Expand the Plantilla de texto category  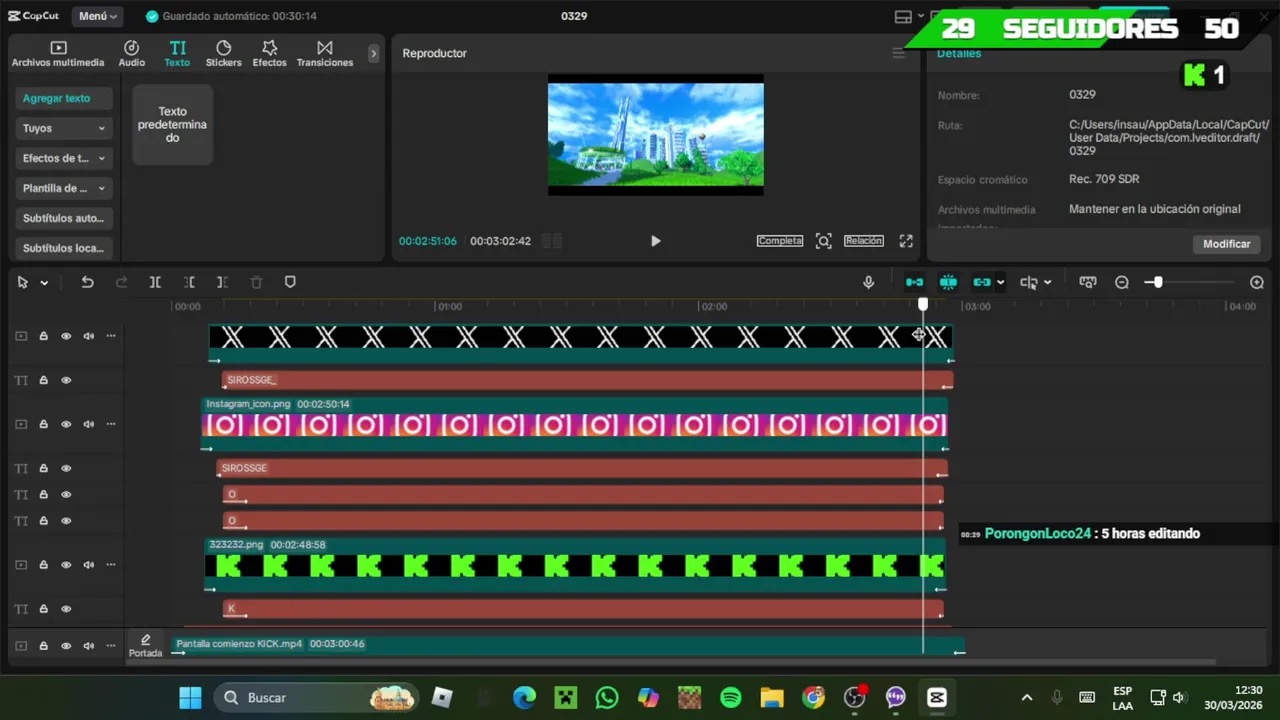(64, 188)
